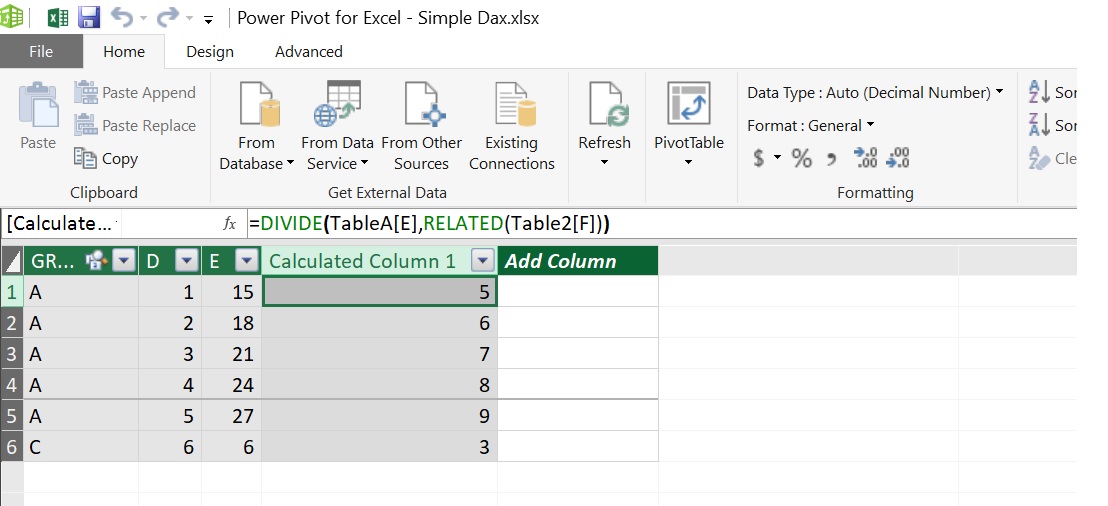Open From Data Service import menu
Image resolution: width=1108 pixels, height=506 pixels.
[x=337, y=126]
